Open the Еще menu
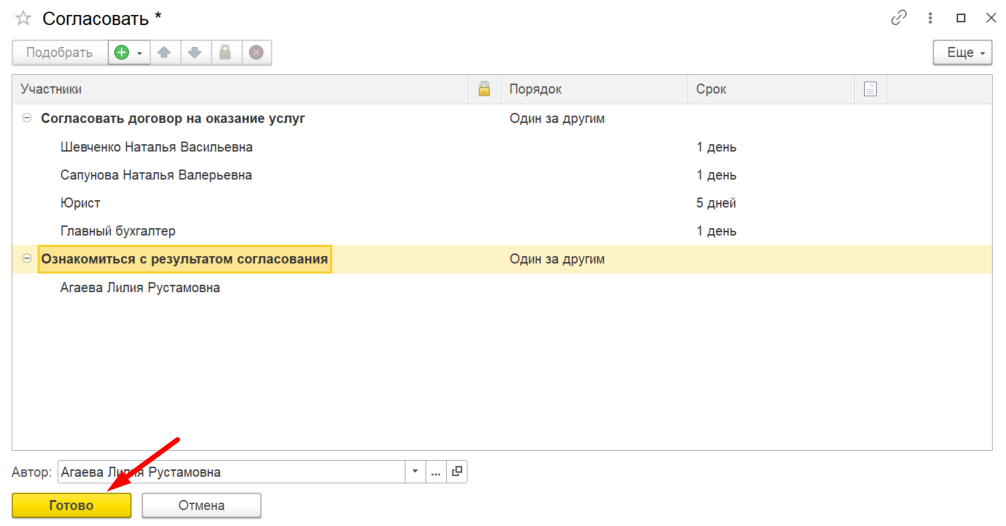Viewport: 1006px width, 526px height. coord(962,53)
